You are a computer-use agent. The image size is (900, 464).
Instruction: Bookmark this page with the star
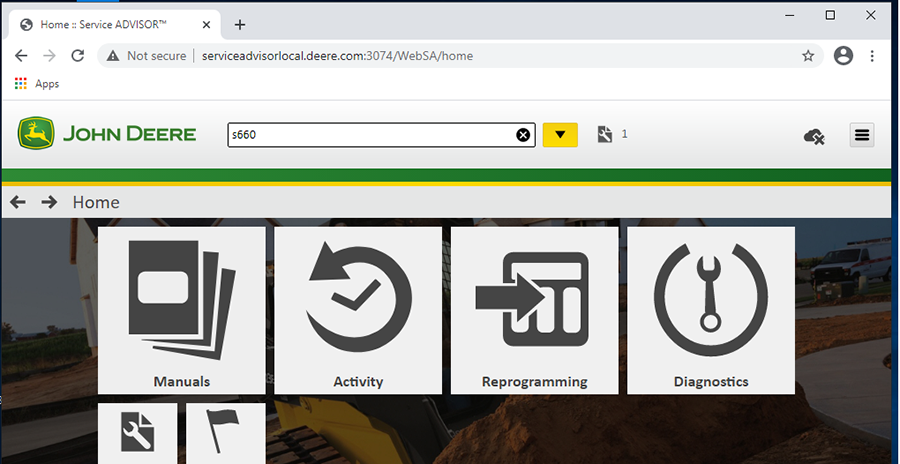[808, 56]
